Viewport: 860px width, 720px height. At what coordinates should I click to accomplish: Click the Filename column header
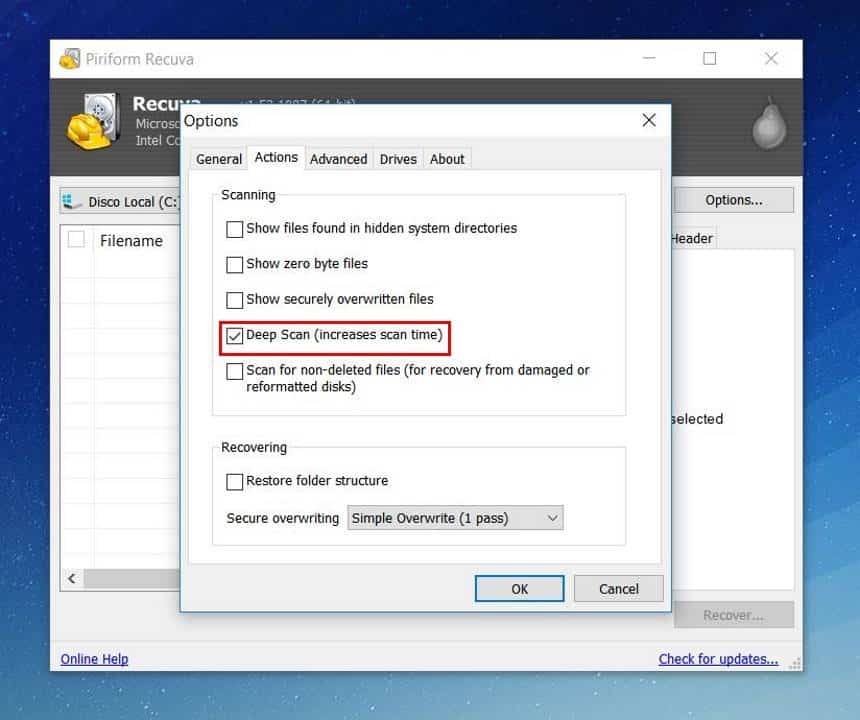(x=131, y=241)
